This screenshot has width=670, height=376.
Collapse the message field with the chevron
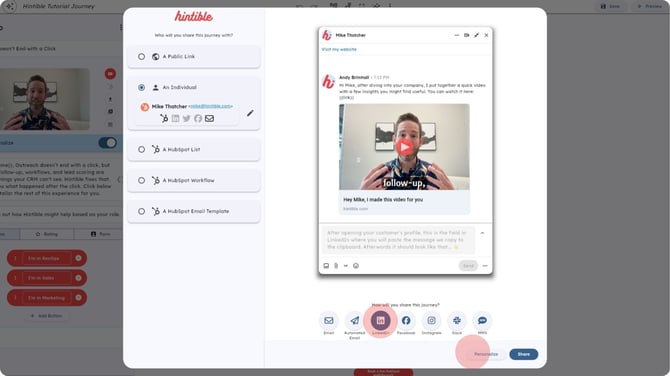pyautogui.click(x=482, y=233)
